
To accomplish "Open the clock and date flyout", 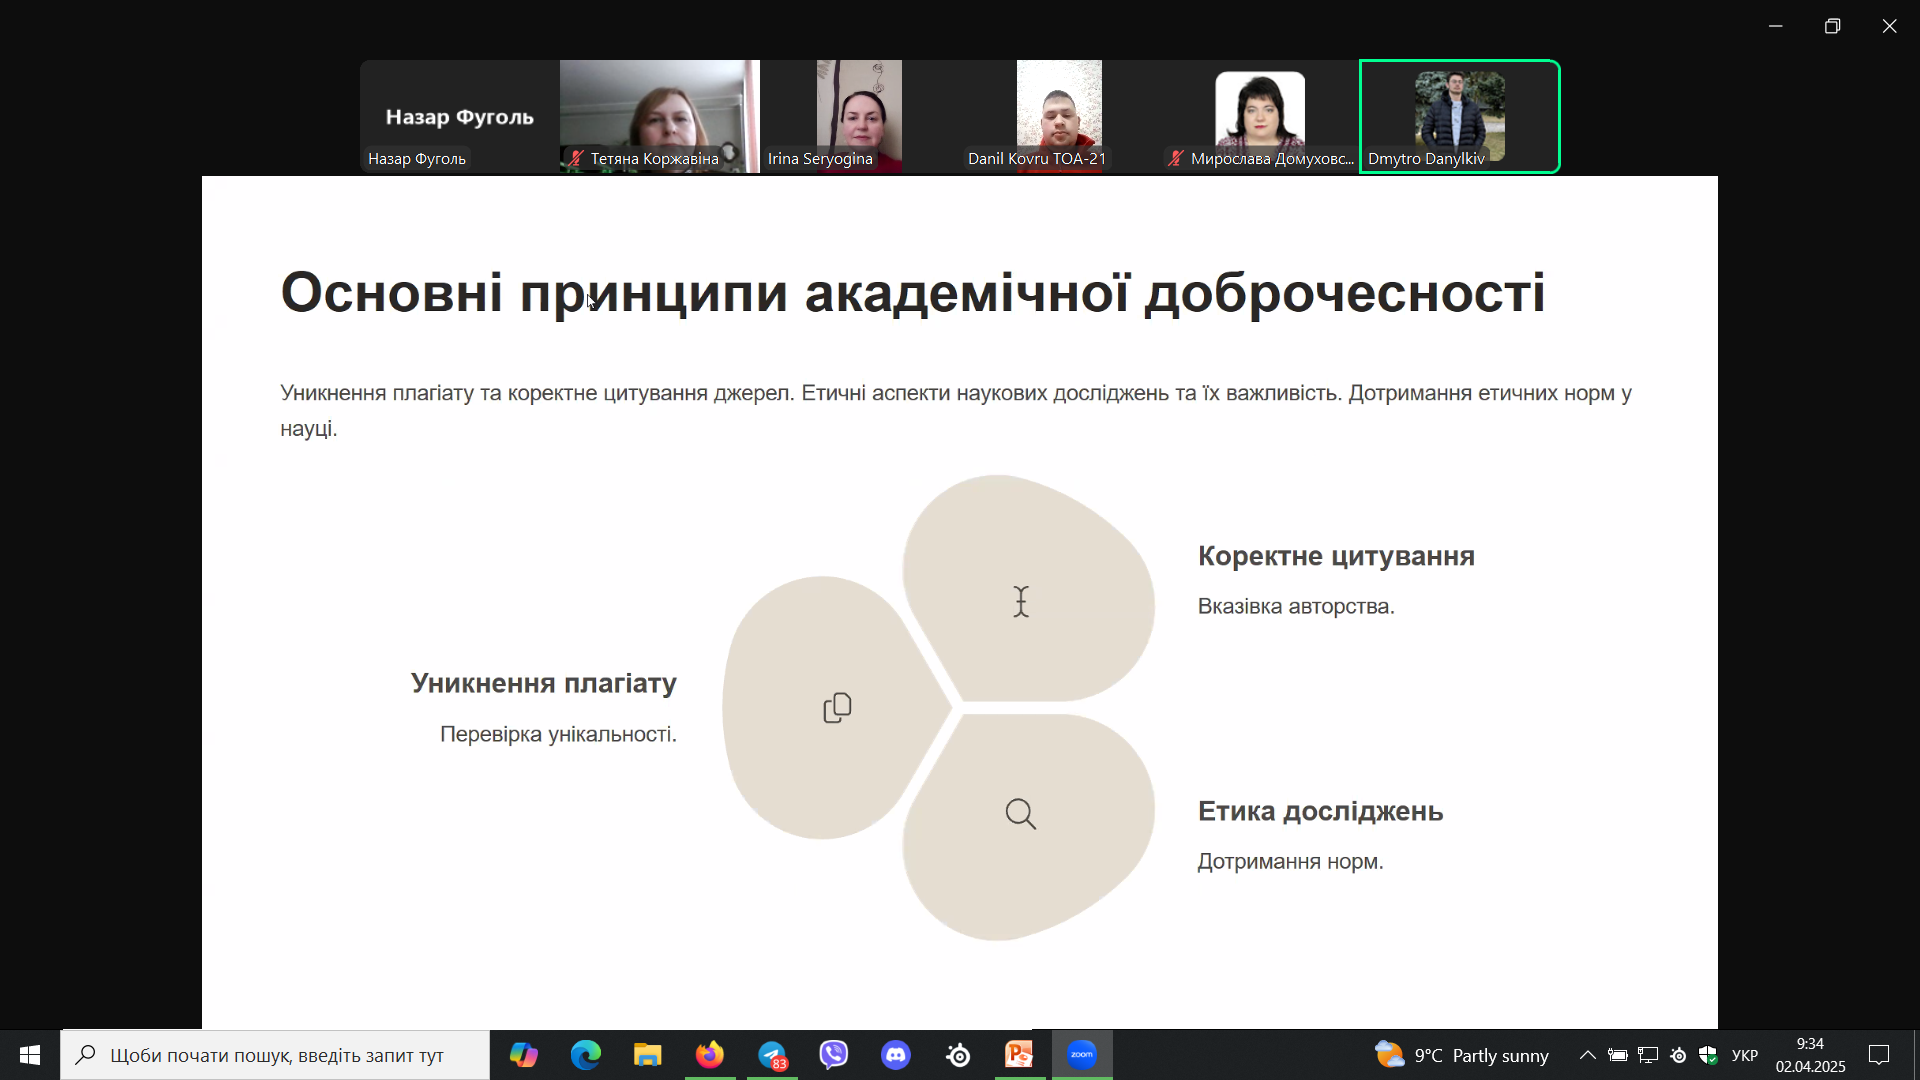I will (1810, 1055).
